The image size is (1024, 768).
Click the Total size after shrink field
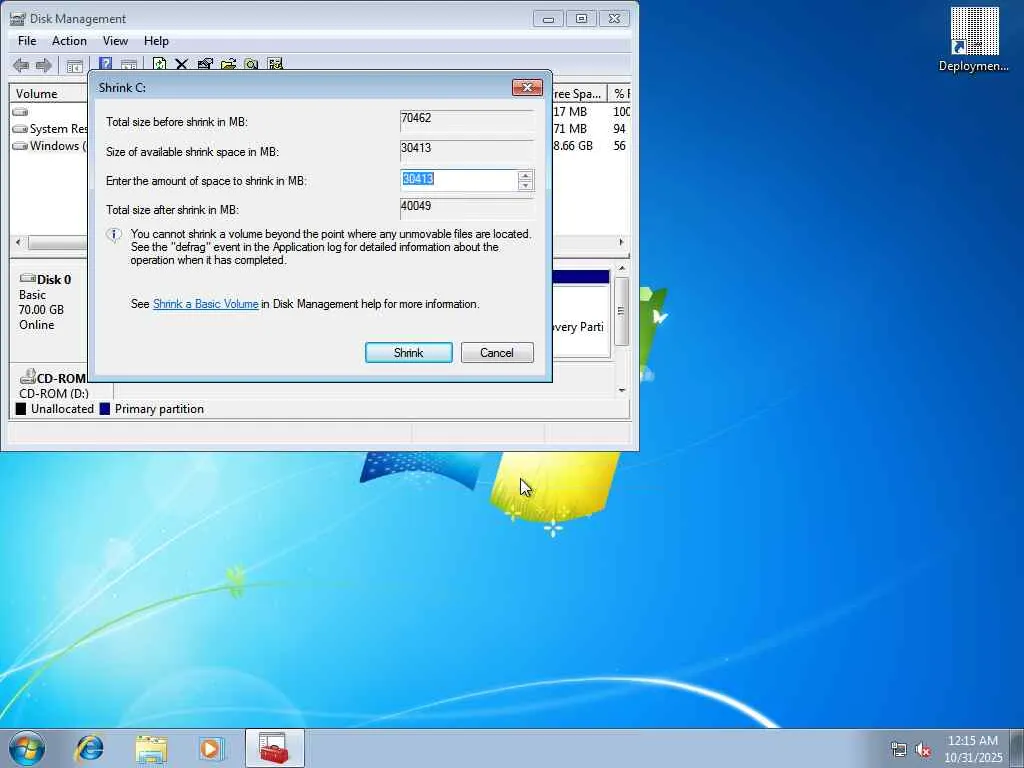tap(467, 208)
